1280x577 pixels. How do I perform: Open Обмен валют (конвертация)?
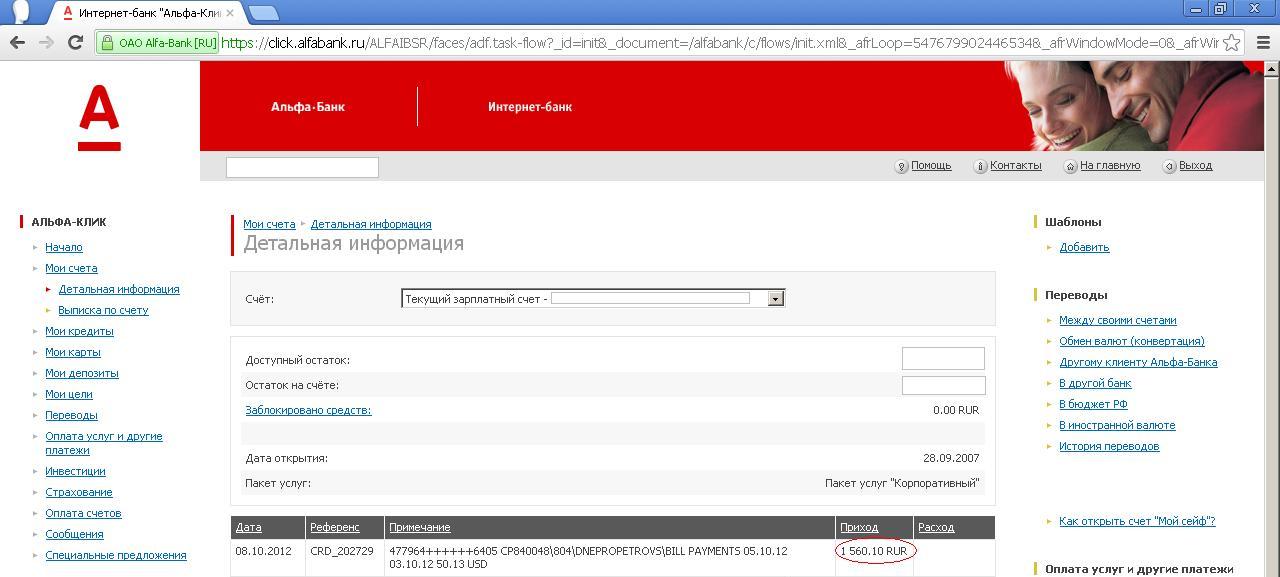coord(1132,341)
